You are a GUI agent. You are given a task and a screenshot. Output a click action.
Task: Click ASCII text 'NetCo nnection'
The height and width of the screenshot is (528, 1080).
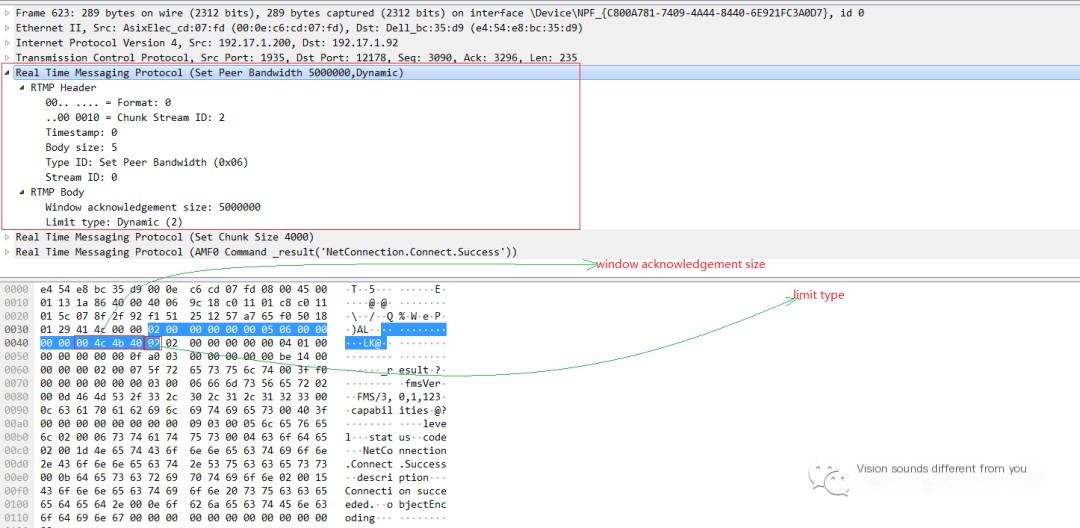[x=404, y=451]
